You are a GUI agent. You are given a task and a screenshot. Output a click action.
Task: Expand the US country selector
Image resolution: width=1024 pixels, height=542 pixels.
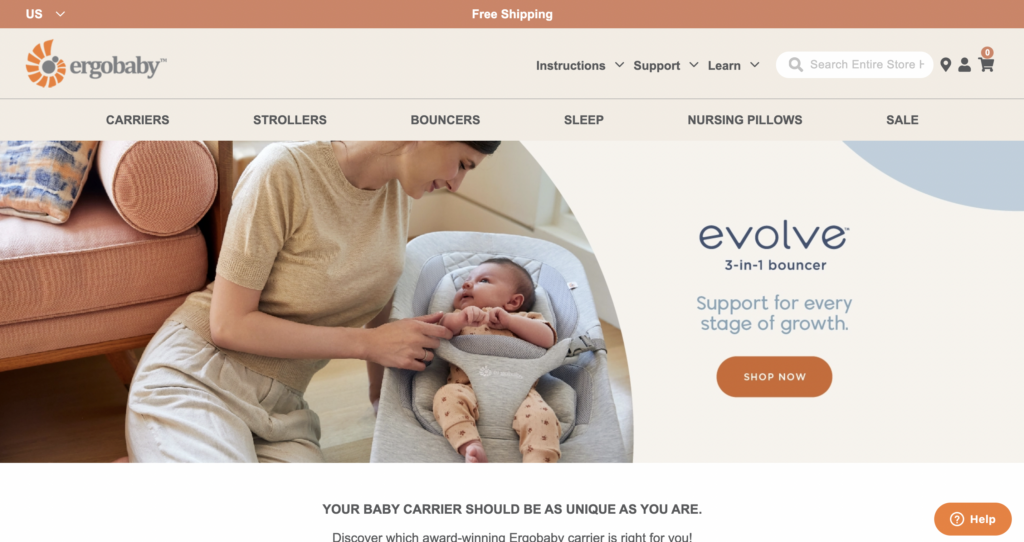click(45, 14)
